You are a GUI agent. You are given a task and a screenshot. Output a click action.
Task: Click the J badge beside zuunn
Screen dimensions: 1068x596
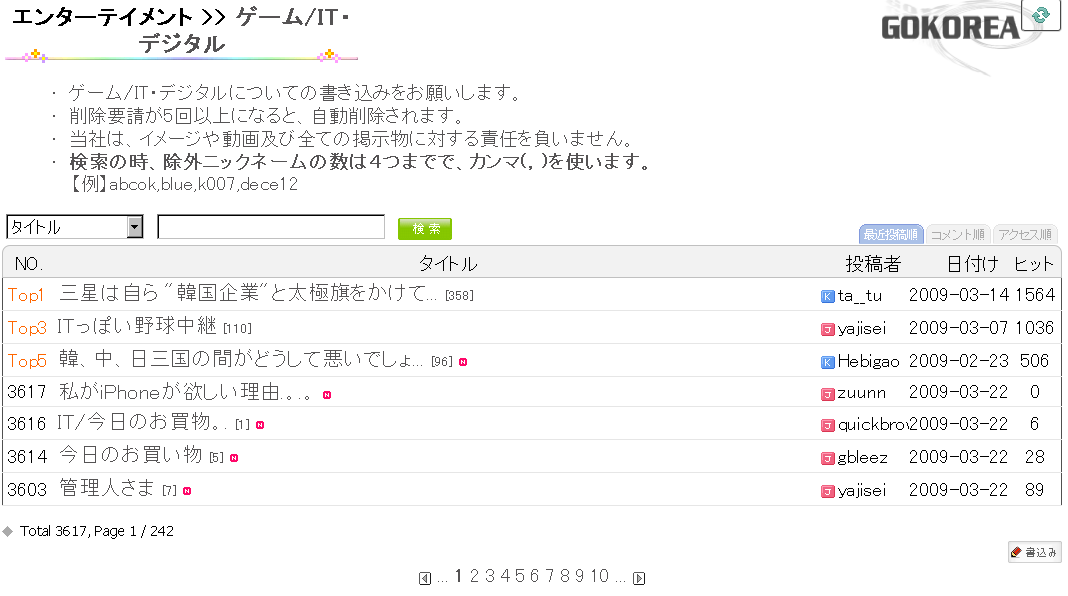(827, 395)
